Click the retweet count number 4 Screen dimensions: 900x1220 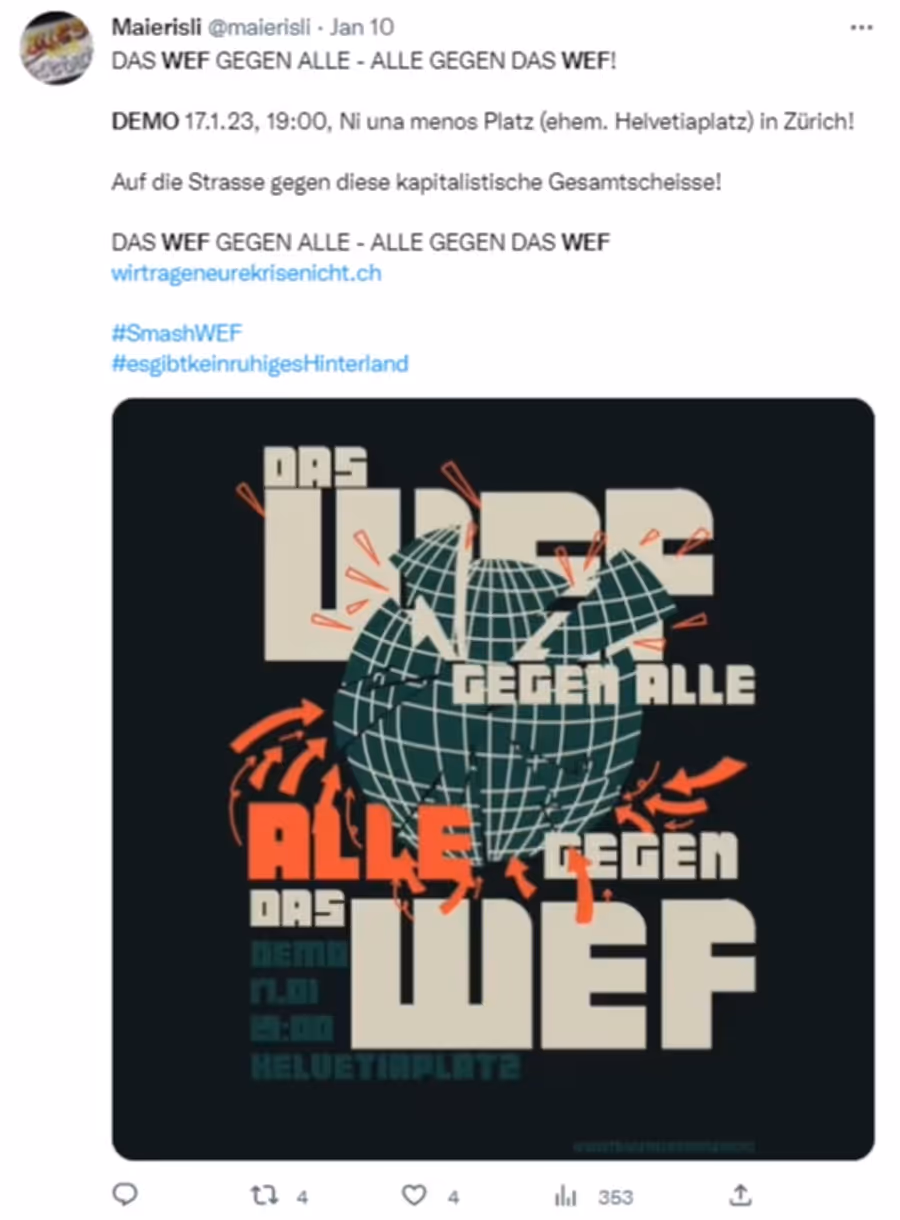pos(302,1196)
